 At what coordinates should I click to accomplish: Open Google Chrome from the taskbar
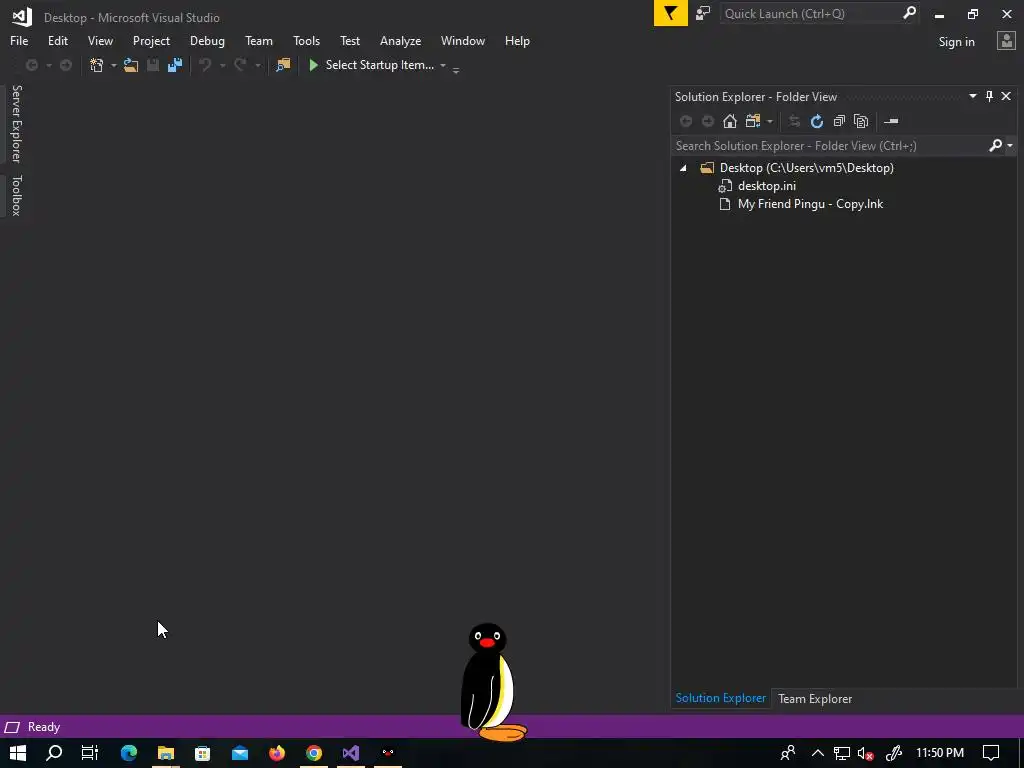coord(314,753)
